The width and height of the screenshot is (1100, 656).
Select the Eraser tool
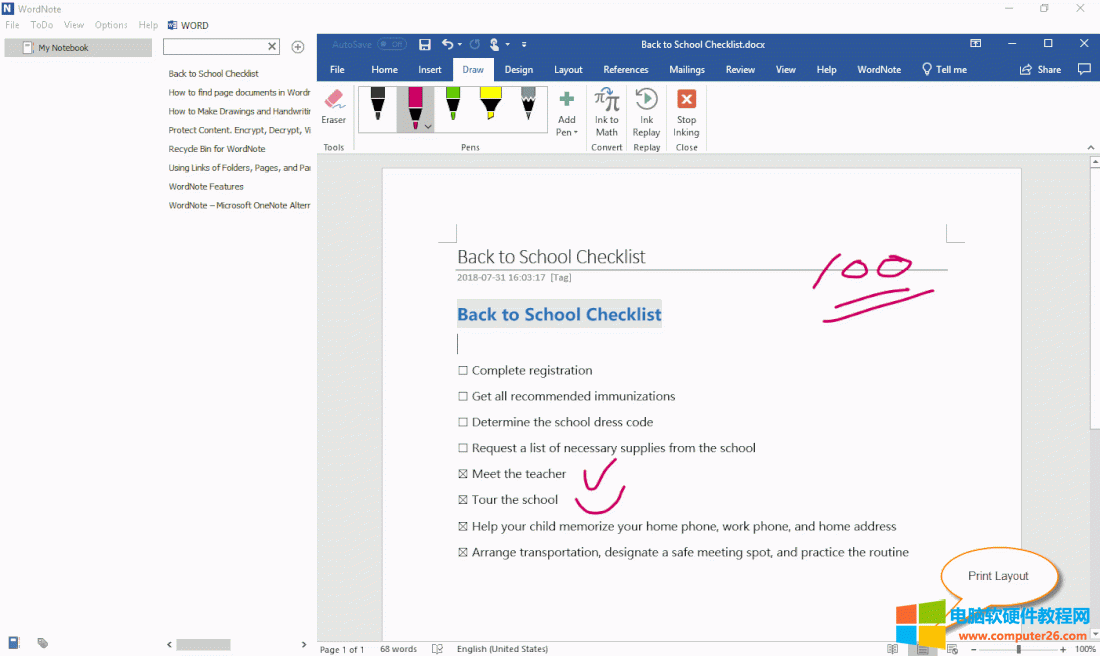click(333, 107)
